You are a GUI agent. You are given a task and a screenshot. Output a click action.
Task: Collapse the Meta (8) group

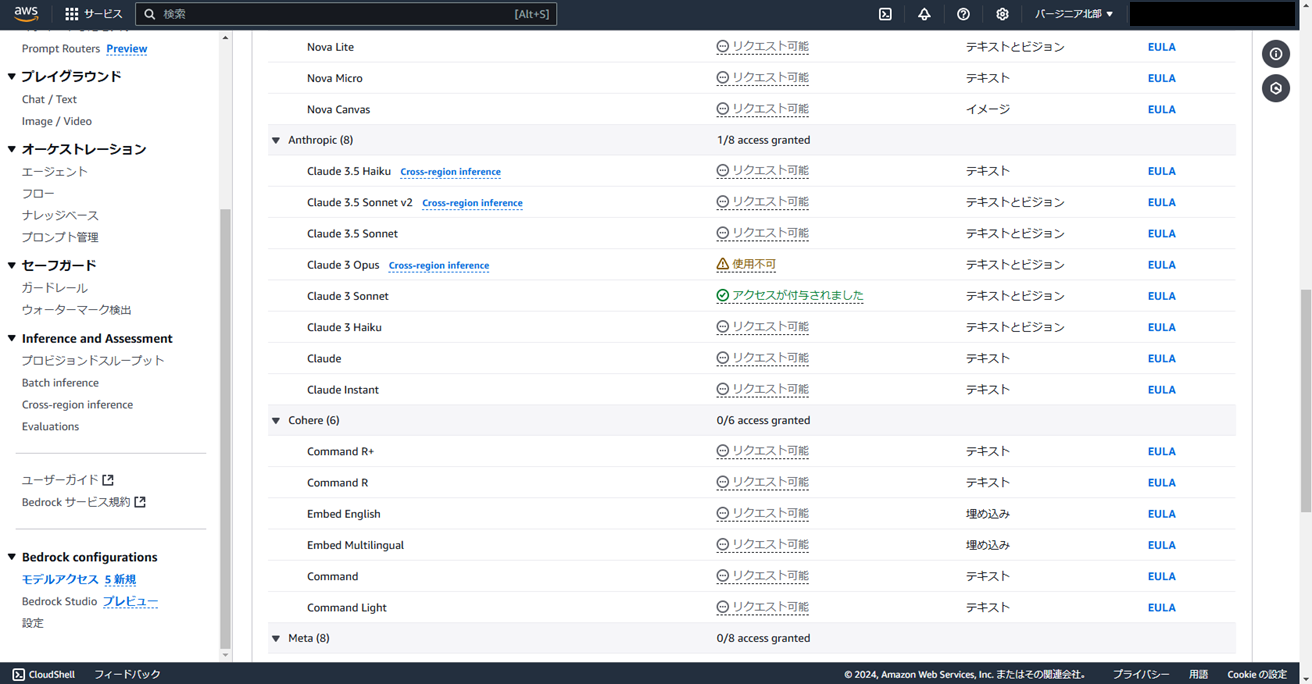click(276, 638)
